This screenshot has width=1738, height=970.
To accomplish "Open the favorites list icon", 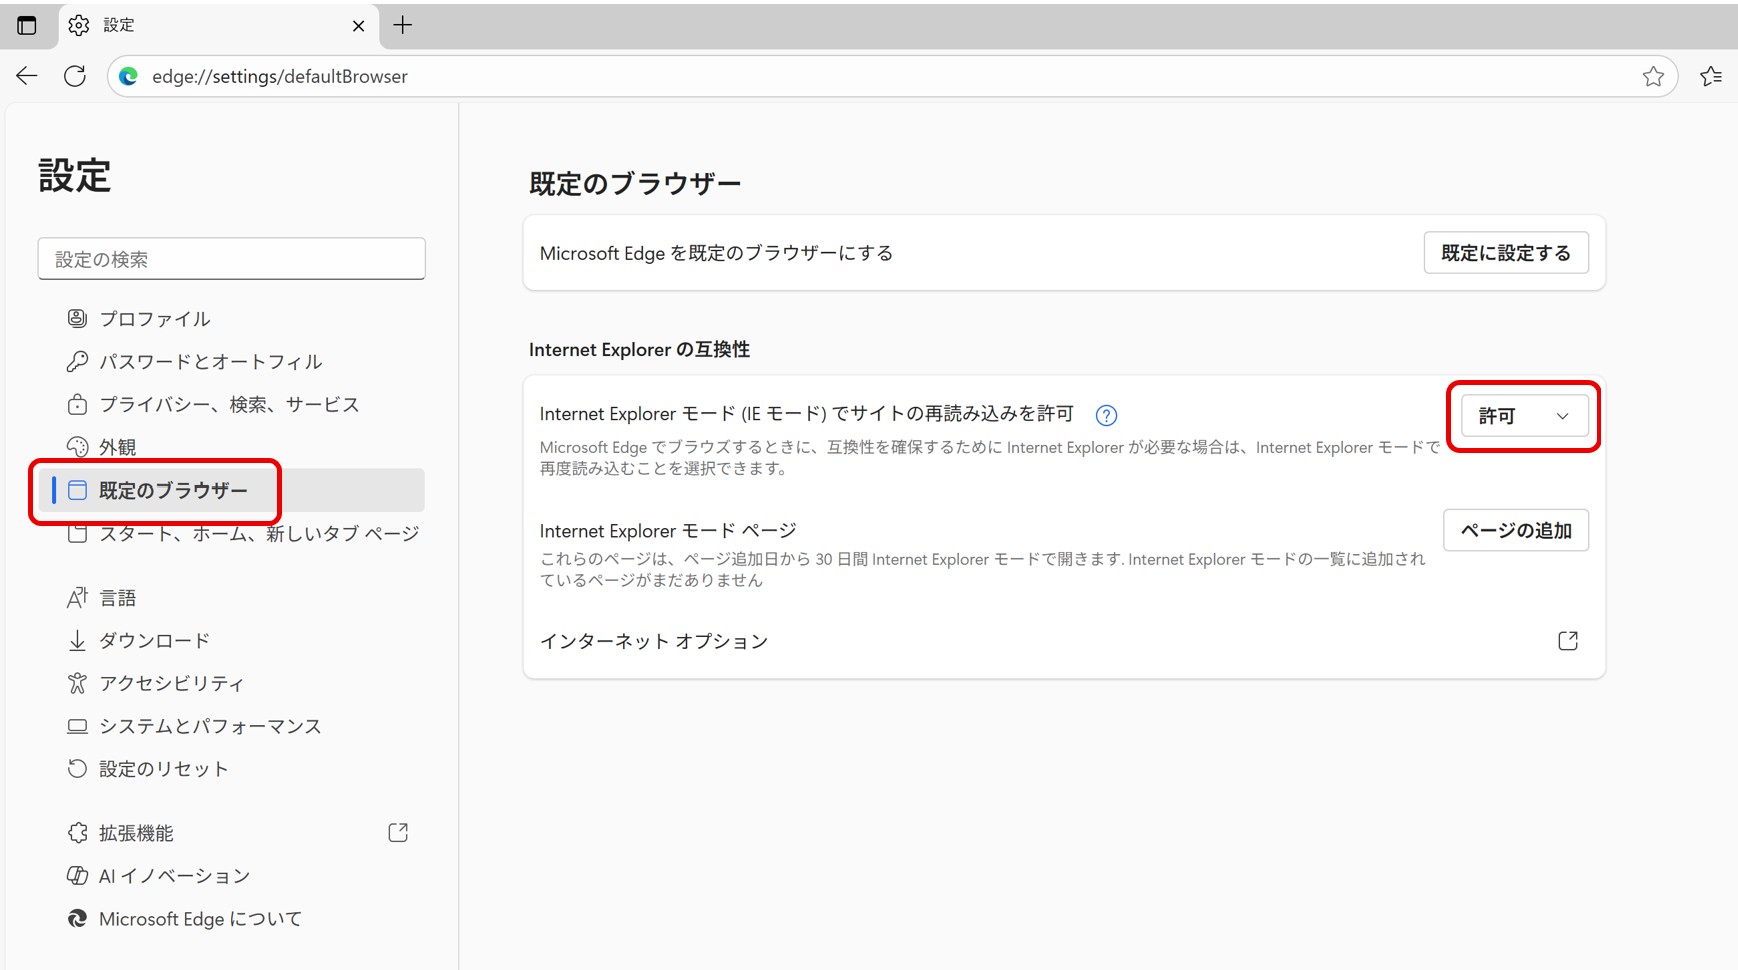I will 1710,76.
